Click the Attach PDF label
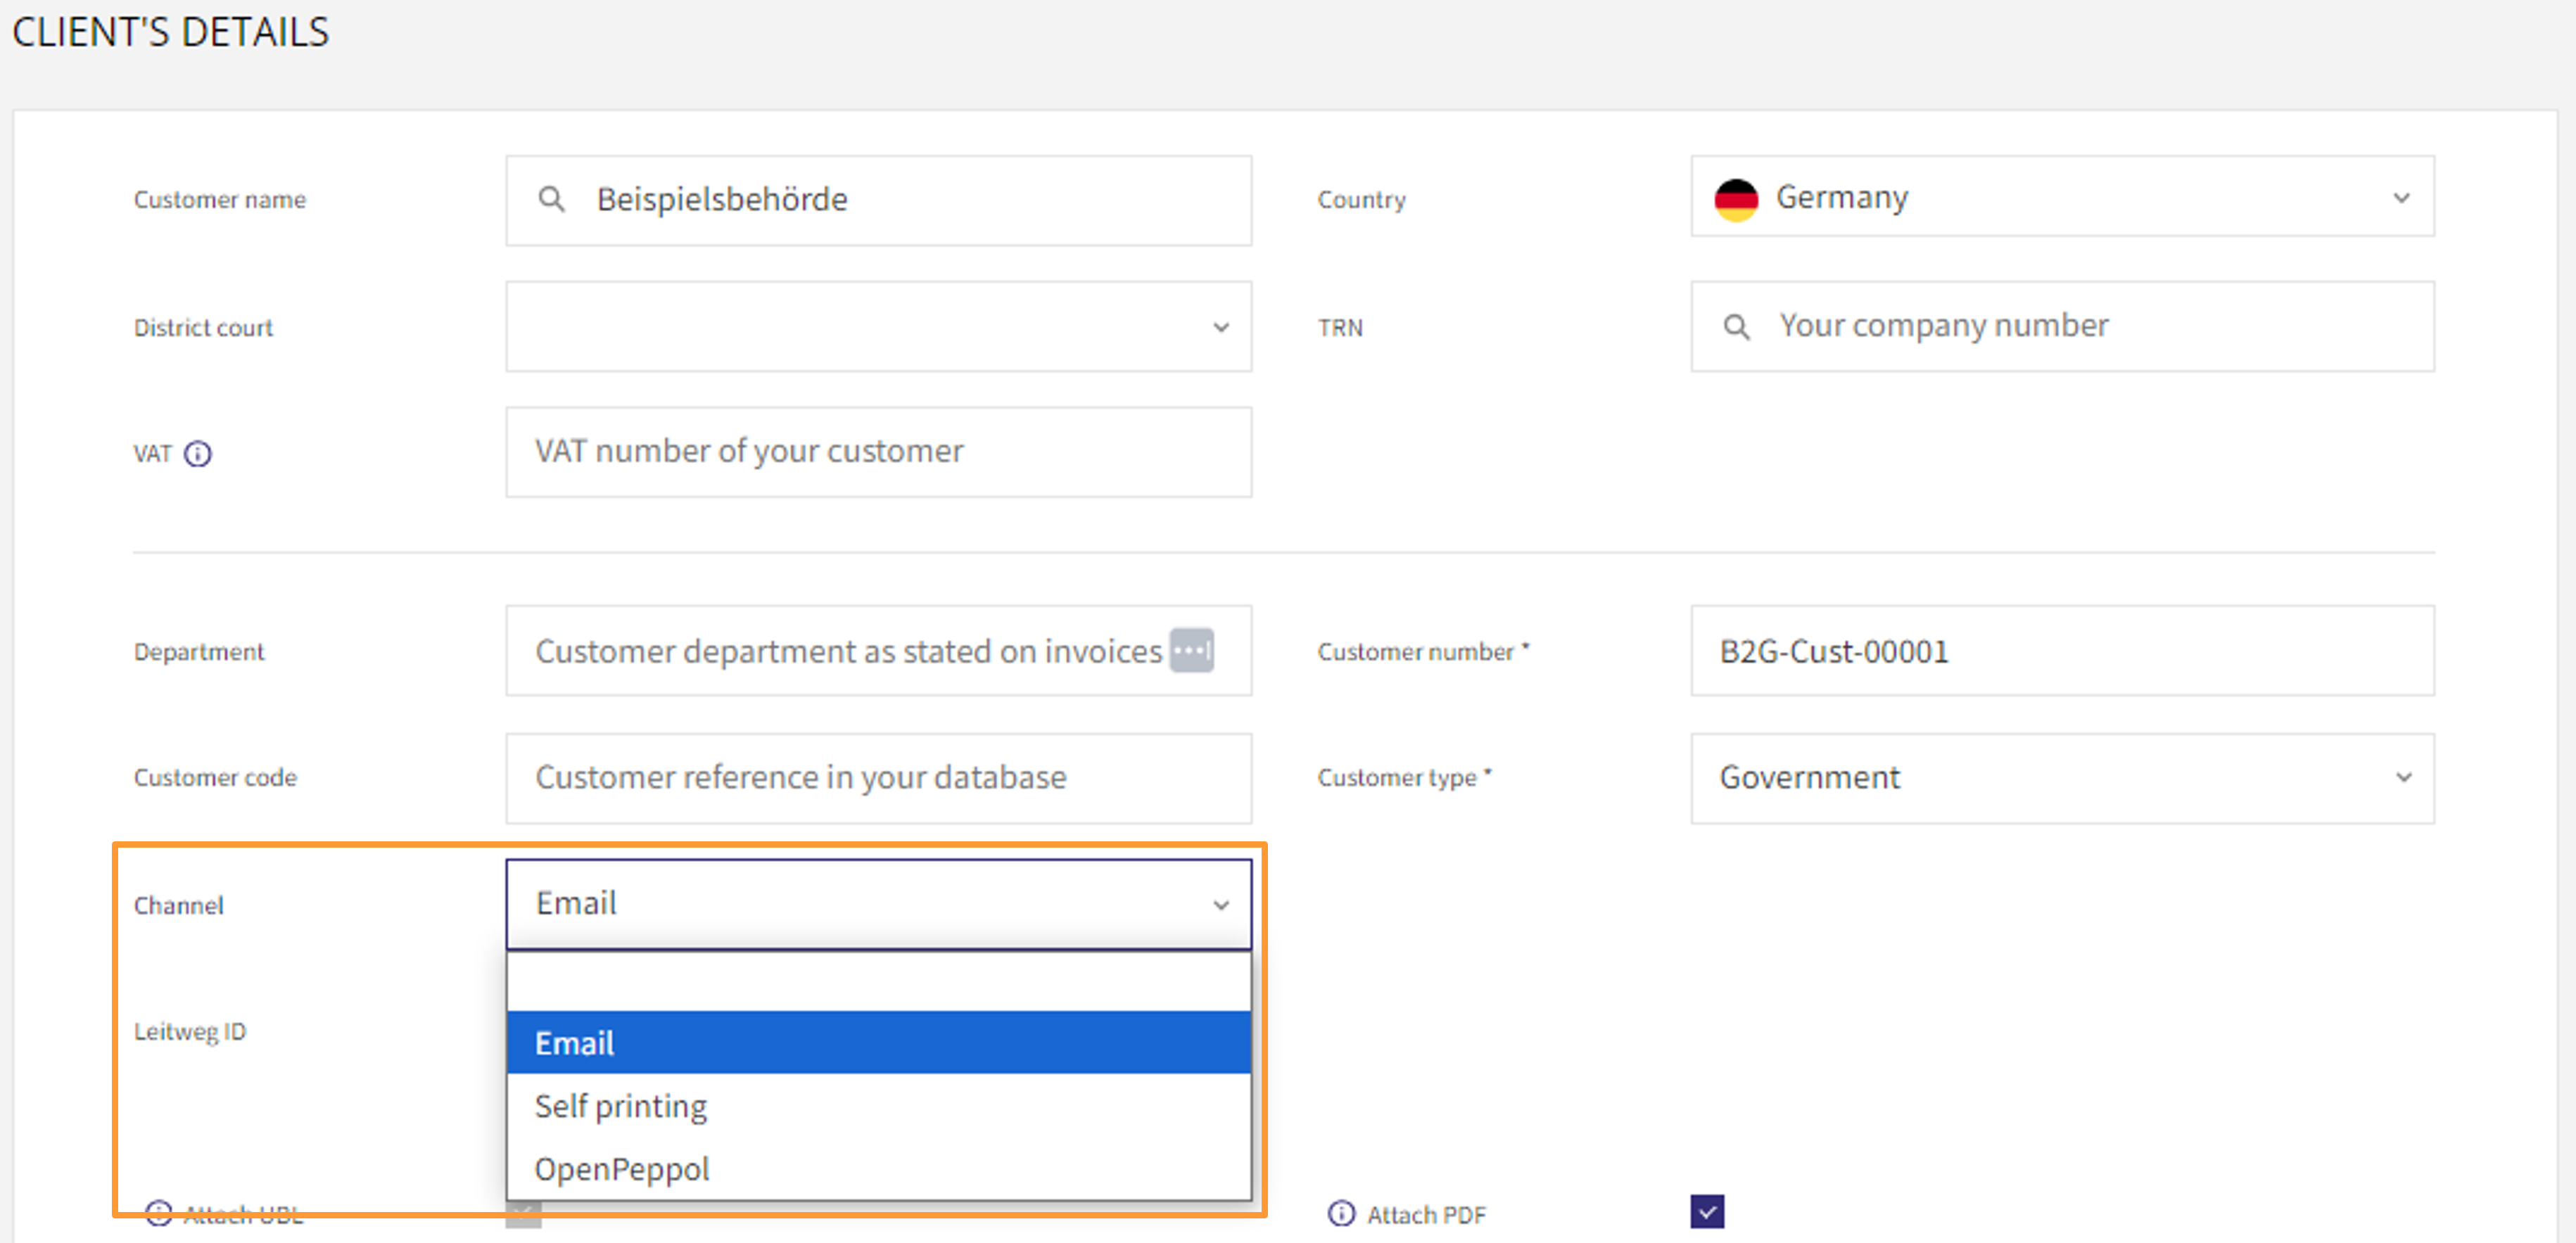The image size is (2576, 1243). 1426,1214
